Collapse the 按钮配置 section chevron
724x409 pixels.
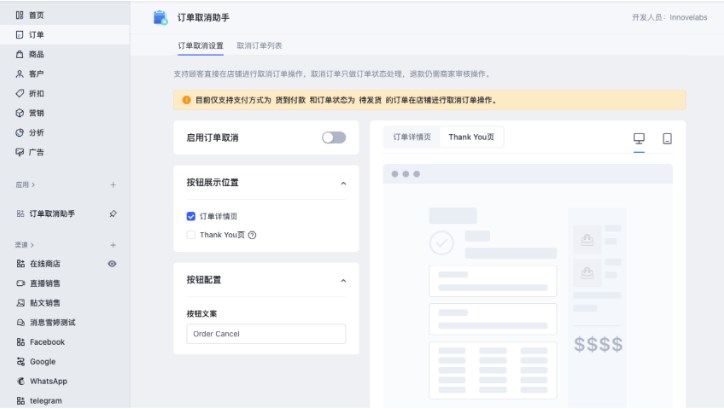click(x=343, y=281)
